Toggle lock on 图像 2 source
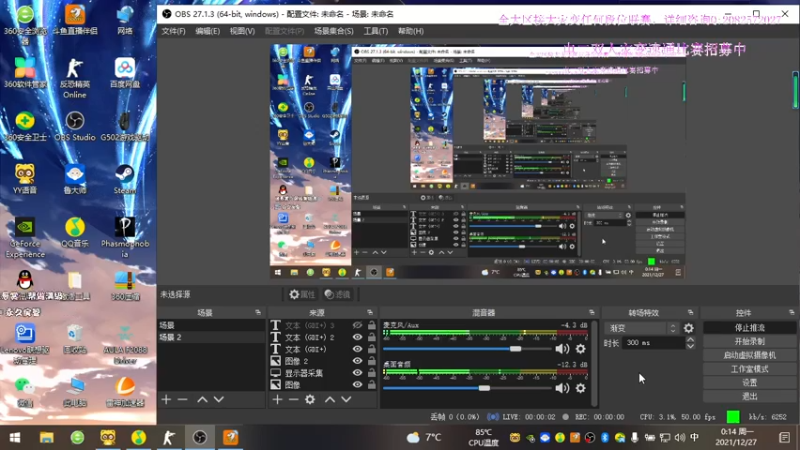This screenshot has width=800, height=450. 371,361
